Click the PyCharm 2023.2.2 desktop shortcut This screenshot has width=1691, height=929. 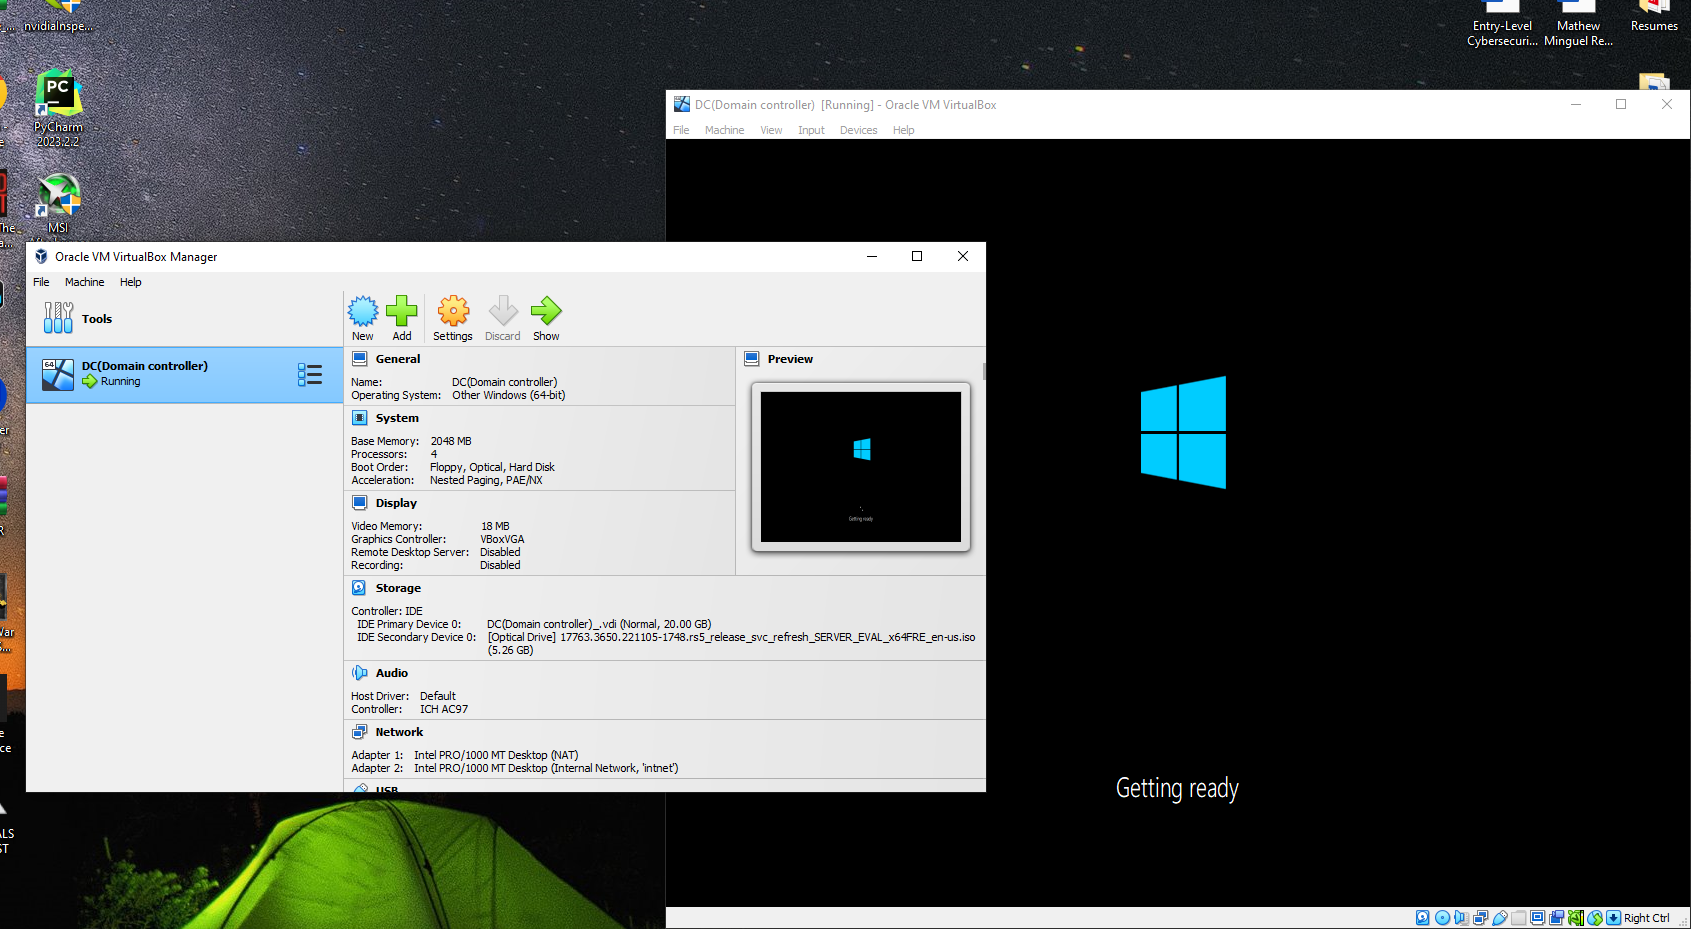[x=58, y=109]
